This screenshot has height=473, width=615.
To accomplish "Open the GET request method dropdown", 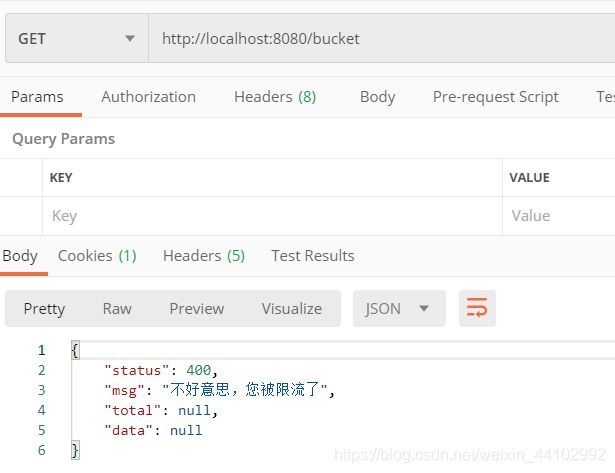I will click(77, 38).
